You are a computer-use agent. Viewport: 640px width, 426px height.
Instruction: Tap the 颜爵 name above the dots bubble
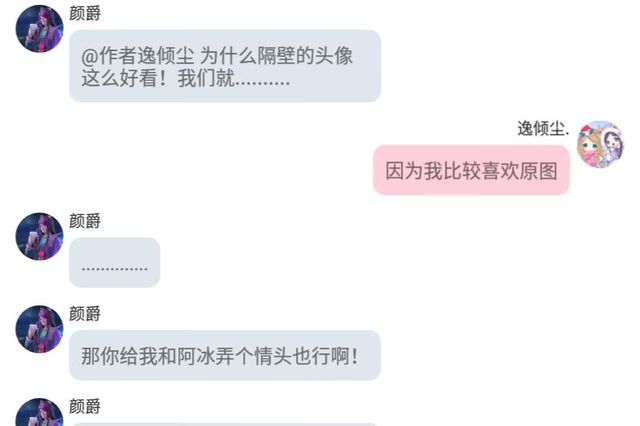(84, 221)
